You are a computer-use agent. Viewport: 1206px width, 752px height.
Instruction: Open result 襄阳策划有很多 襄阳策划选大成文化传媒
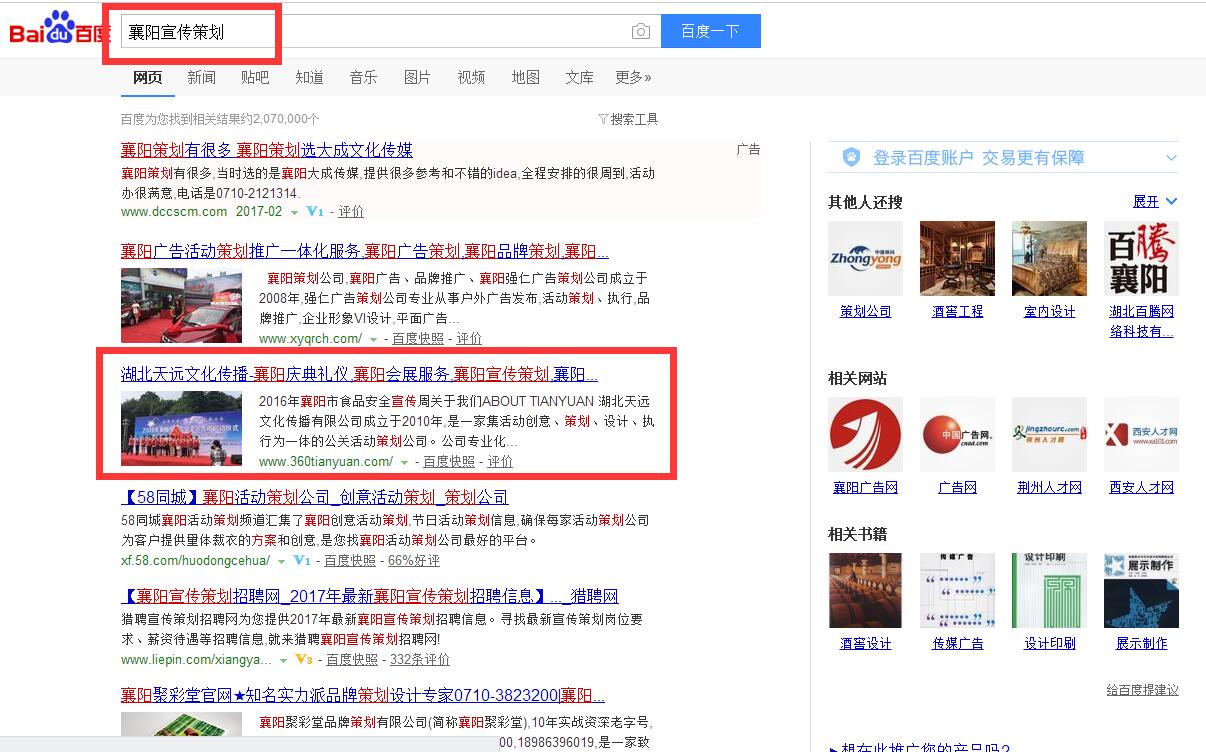pos(267,150)
